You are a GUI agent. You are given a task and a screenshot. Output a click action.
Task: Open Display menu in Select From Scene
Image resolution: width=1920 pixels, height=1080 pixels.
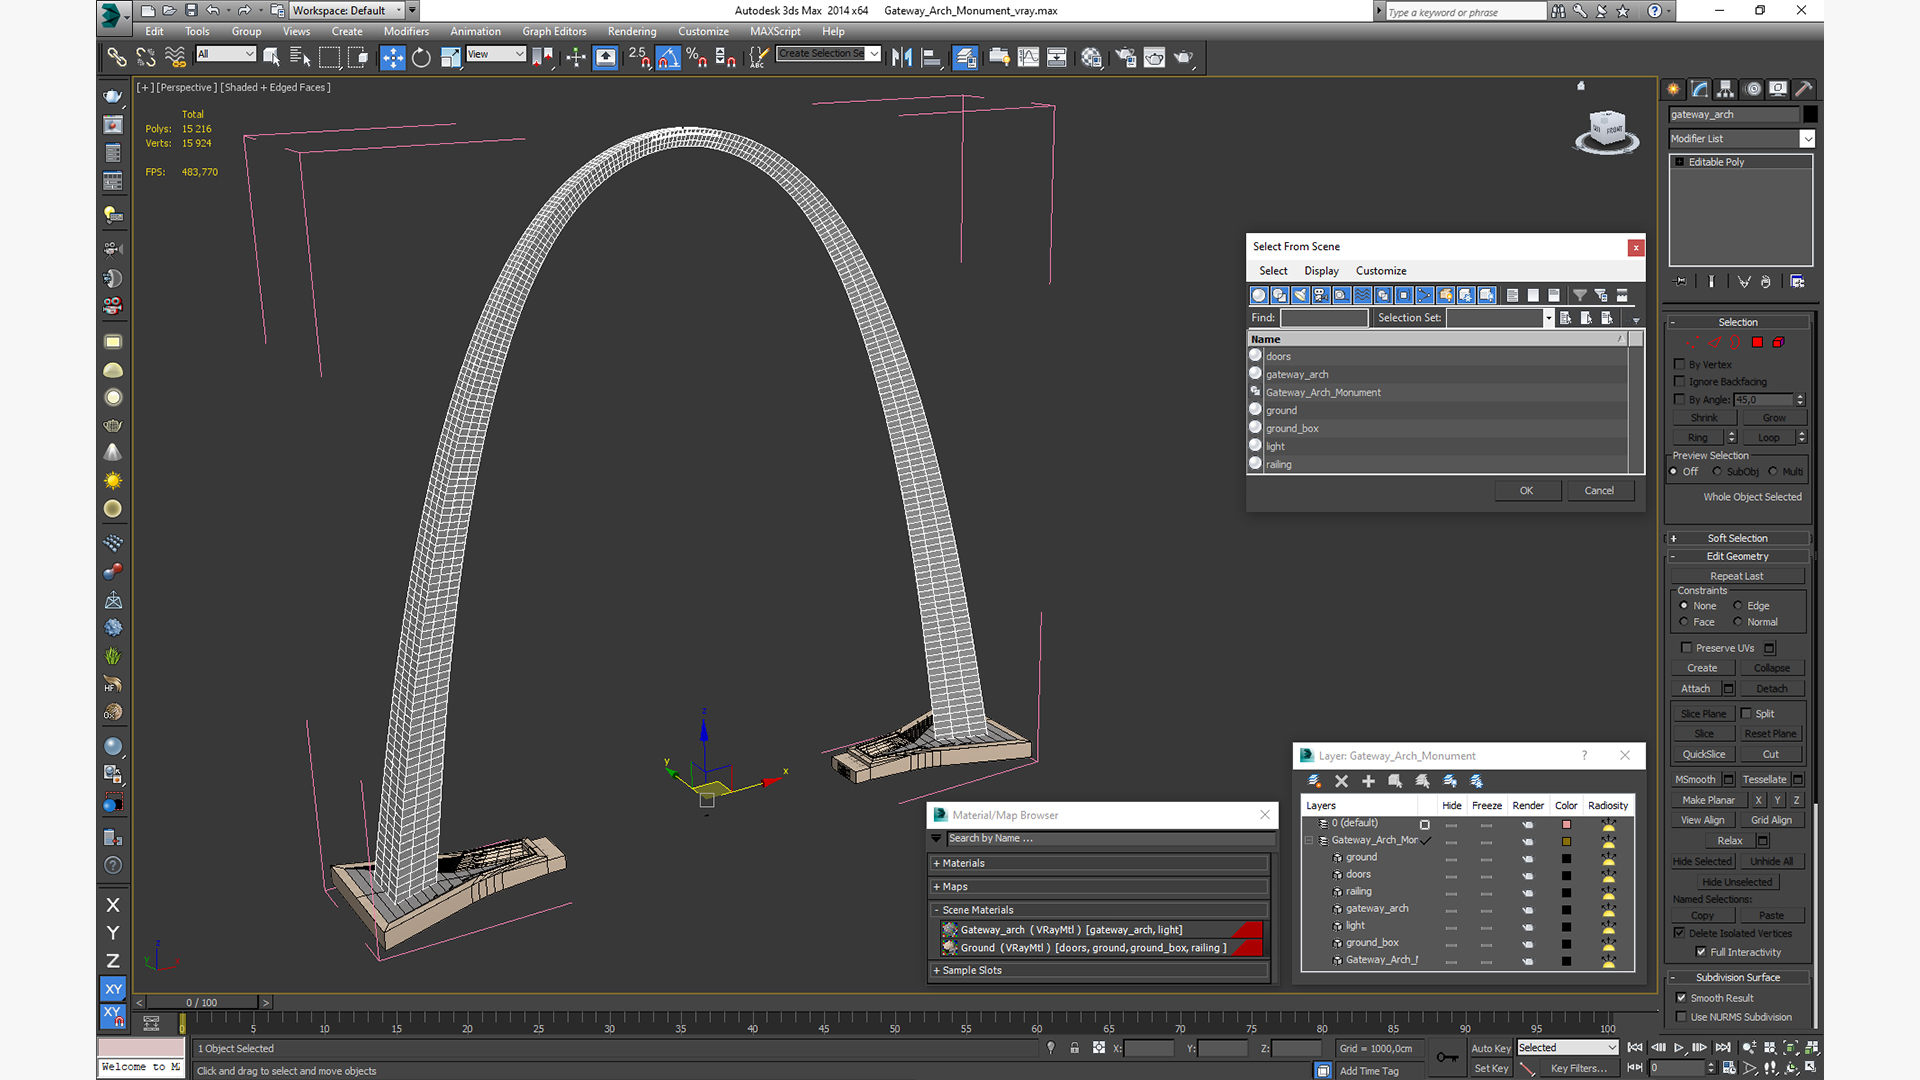[x=1320, y=271]
